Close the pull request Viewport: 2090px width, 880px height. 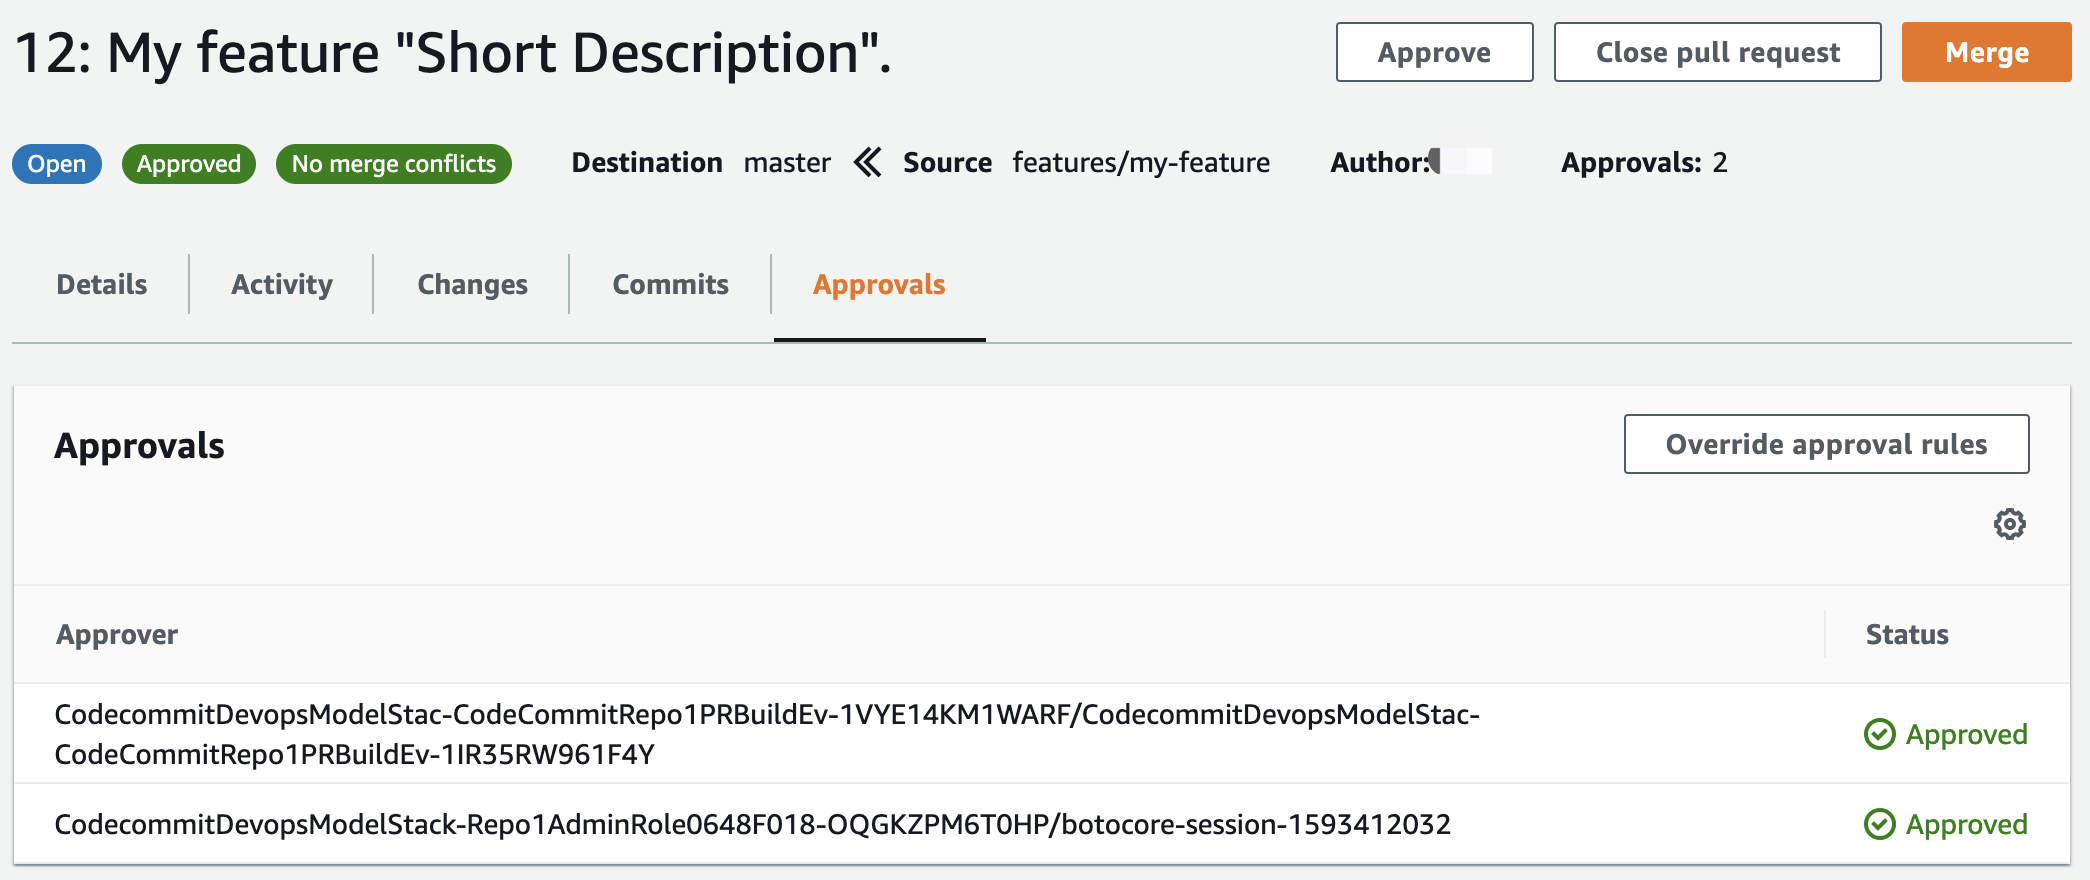(1717, 52)
